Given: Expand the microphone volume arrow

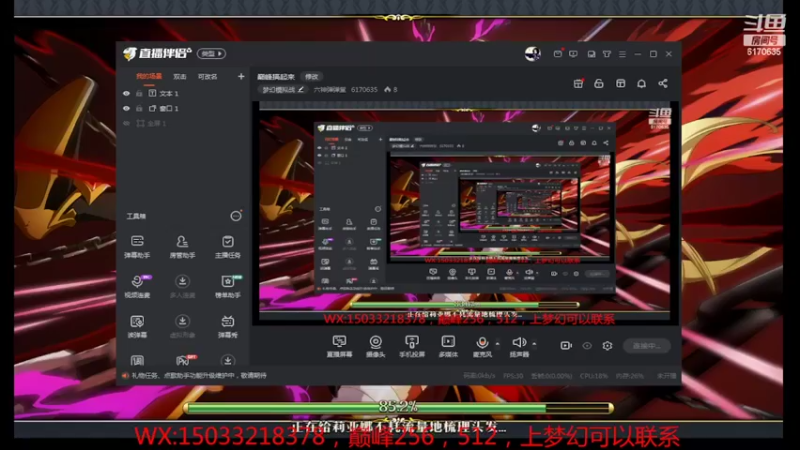Looking at the screenshot, I should [497, 343].
